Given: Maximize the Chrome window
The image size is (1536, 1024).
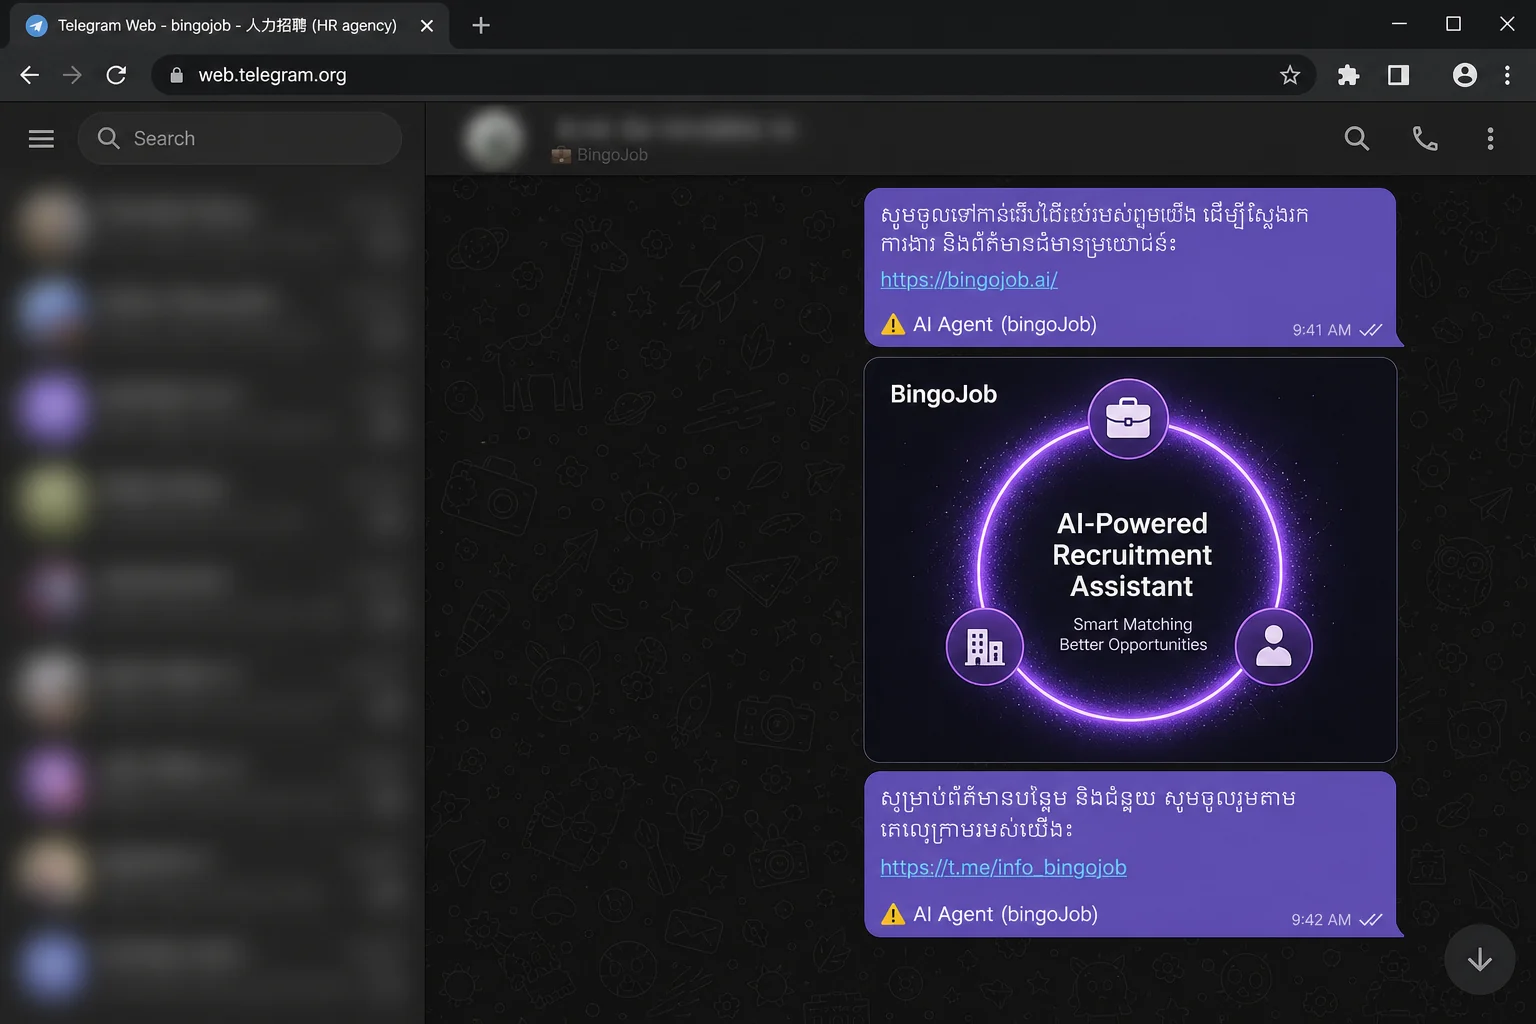Looking at the screenshot, I should point(1453,24).
